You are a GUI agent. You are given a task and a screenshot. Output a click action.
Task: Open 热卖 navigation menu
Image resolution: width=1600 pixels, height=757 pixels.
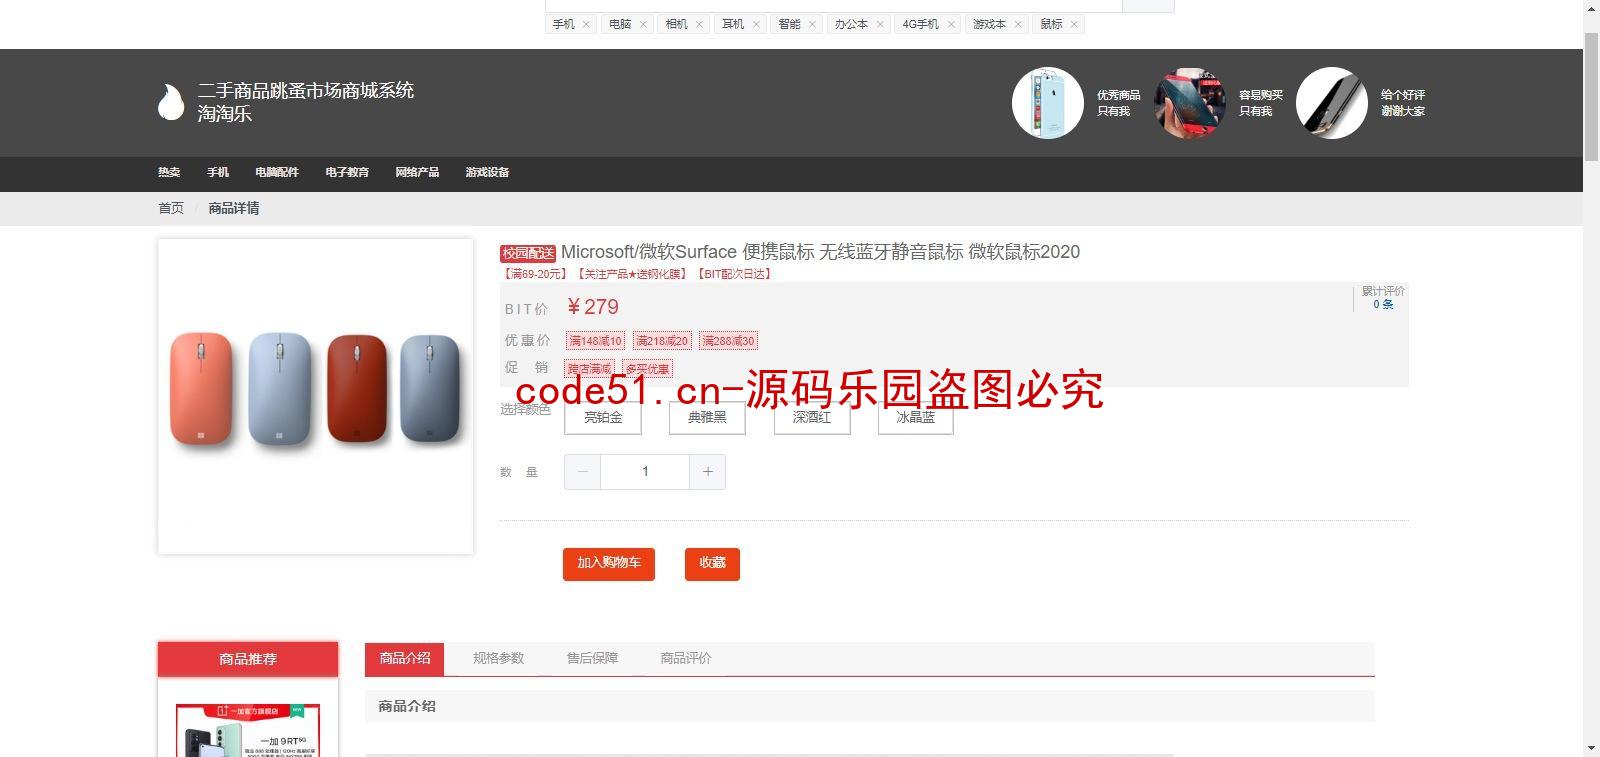click(169, 173)
